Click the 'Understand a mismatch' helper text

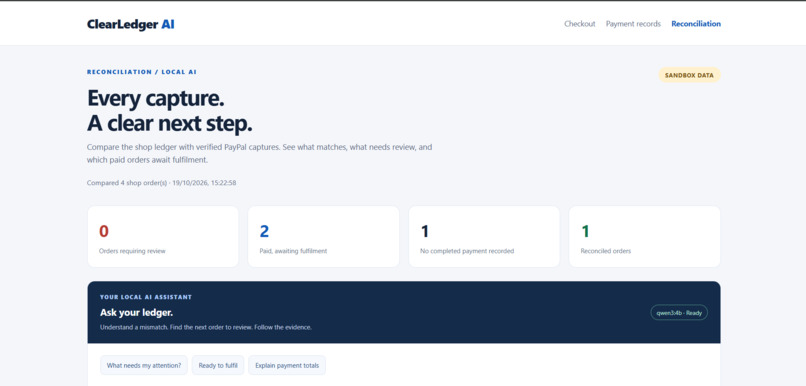pyautogui.click(x=206, y=327)
